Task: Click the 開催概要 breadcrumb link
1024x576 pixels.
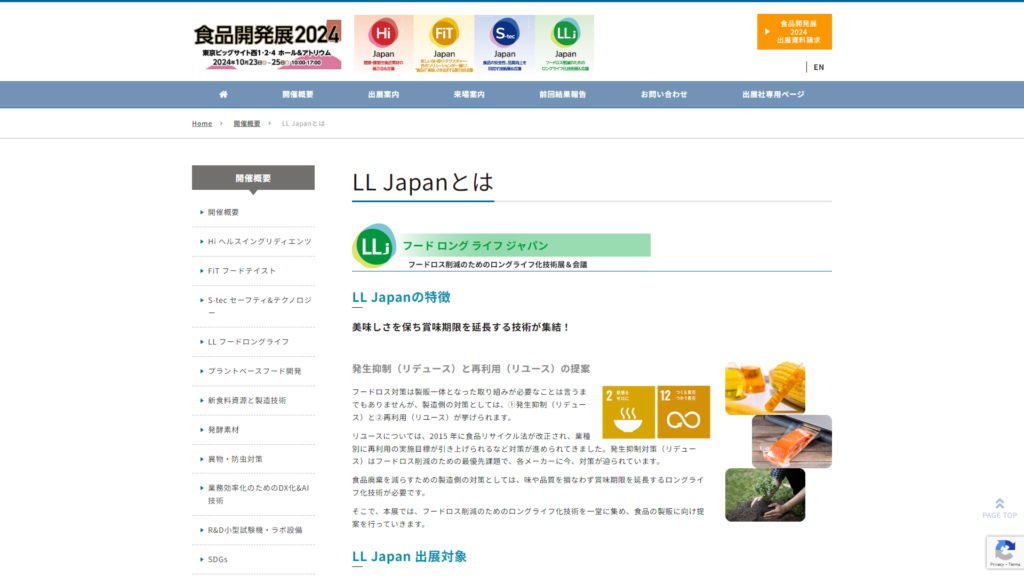Action: click(247, 123)
